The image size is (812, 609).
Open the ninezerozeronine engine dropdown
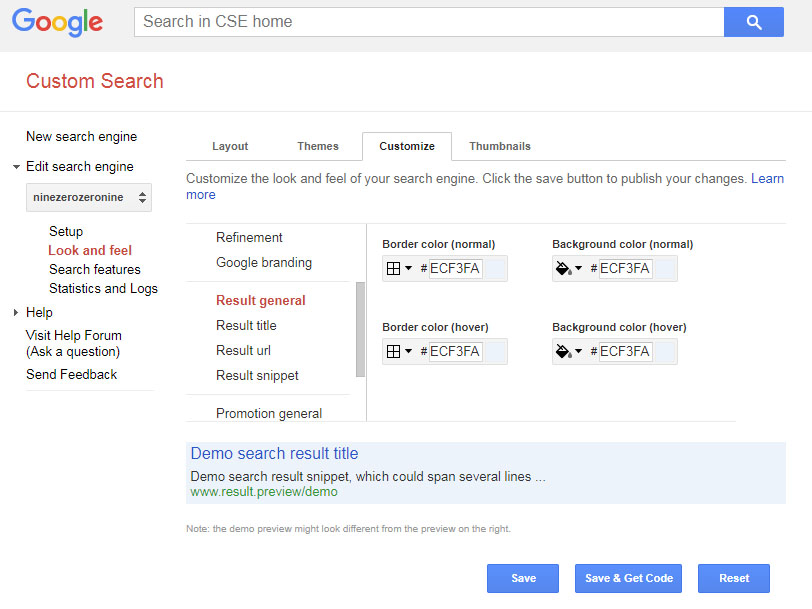(89, 197)
